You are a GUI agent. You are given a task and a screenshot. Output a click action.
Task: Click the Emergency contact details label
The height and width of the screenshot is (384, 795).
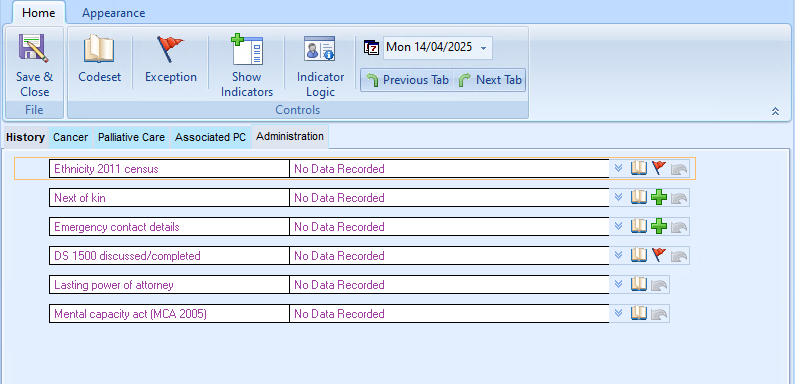tap(169, 227)
